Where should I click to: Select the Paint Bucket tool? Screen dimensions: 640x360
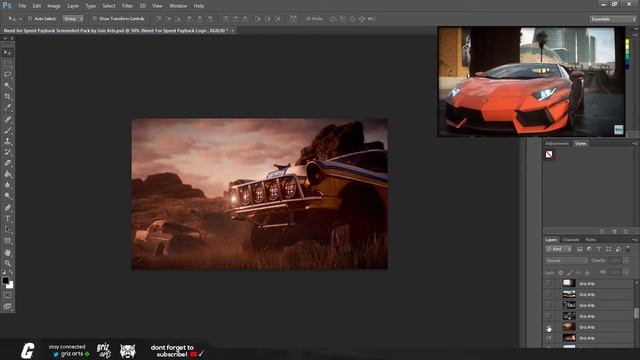[x=7, y=174]
